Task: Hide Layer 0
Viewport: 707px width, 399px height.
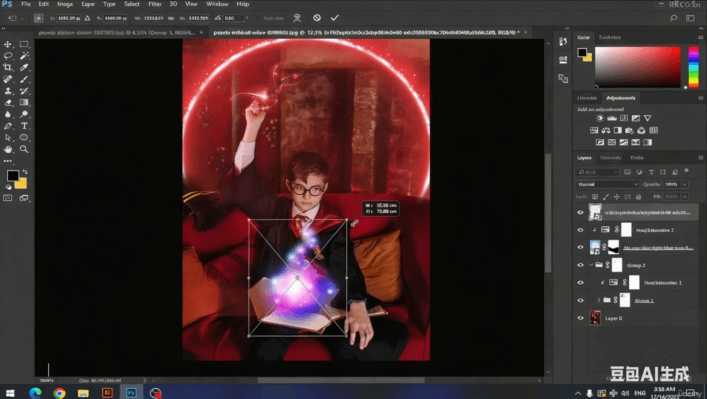Action: click(580, 318)
